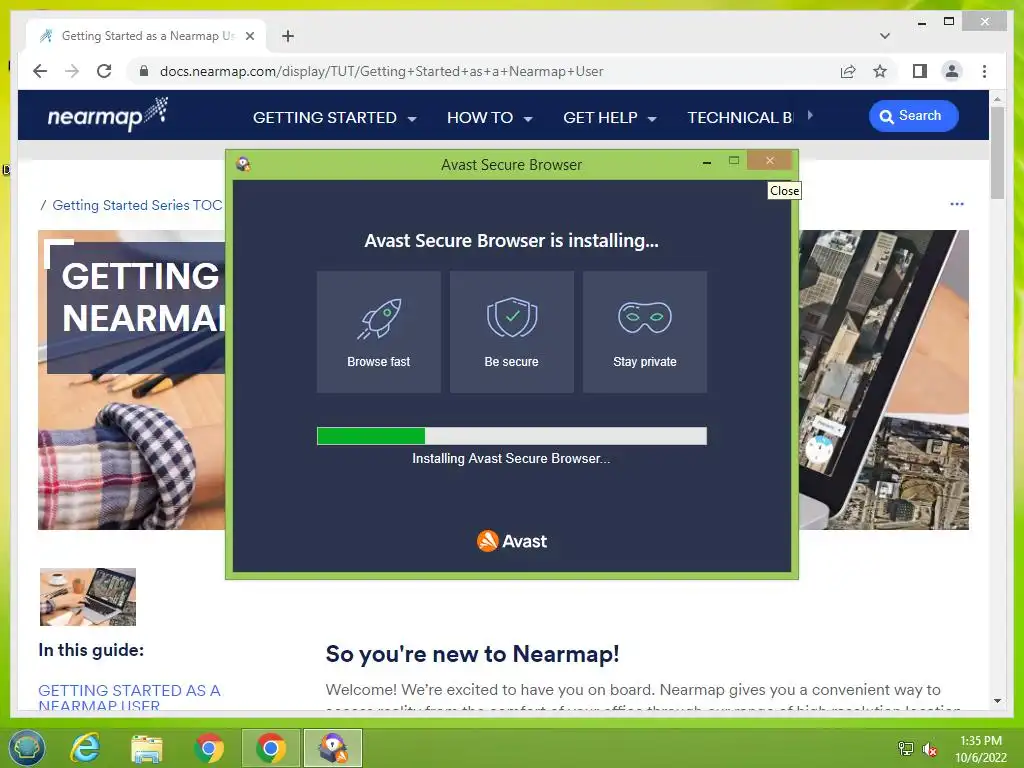
Task: Open the Windows Start button
Action: pos(26,748)
